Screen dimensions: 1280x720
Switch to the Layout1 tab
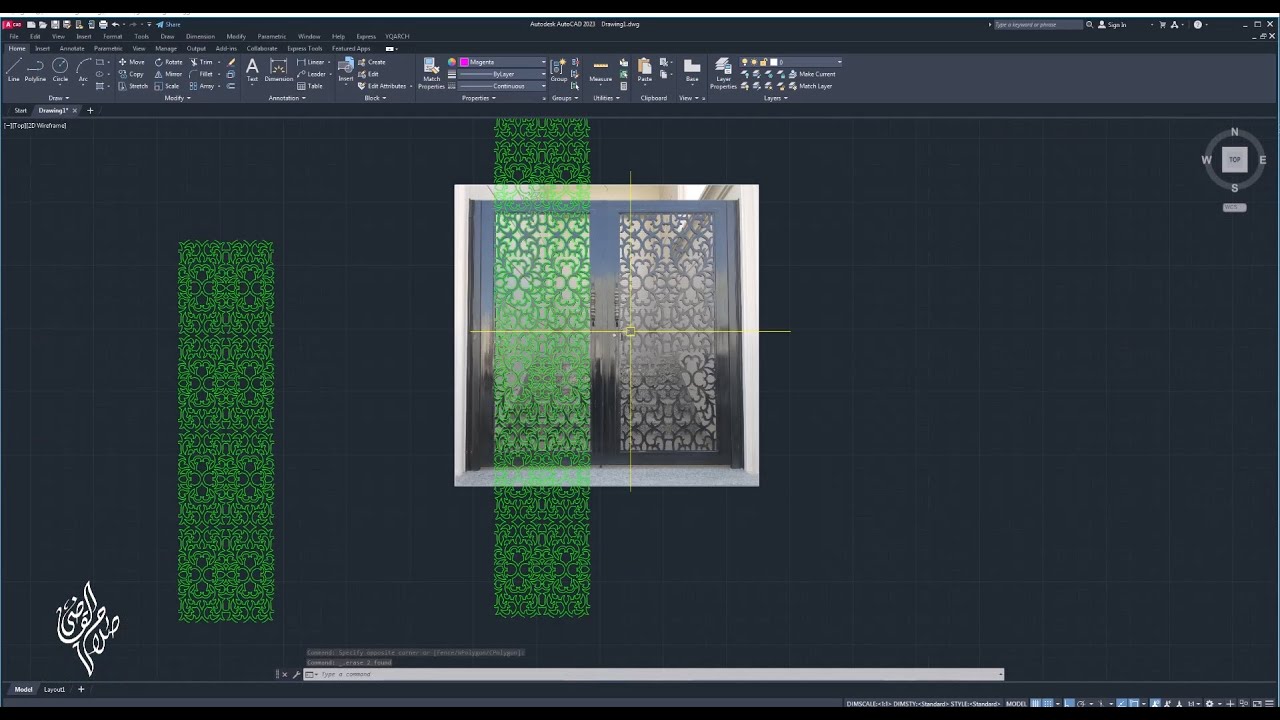coord(54,689)
